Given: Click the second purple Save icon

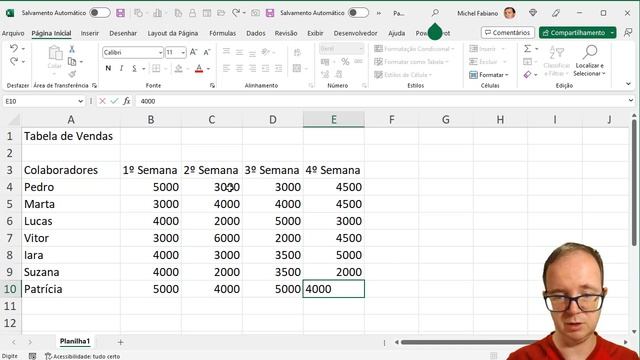Looking at the screenshot, I should (270, 13).
